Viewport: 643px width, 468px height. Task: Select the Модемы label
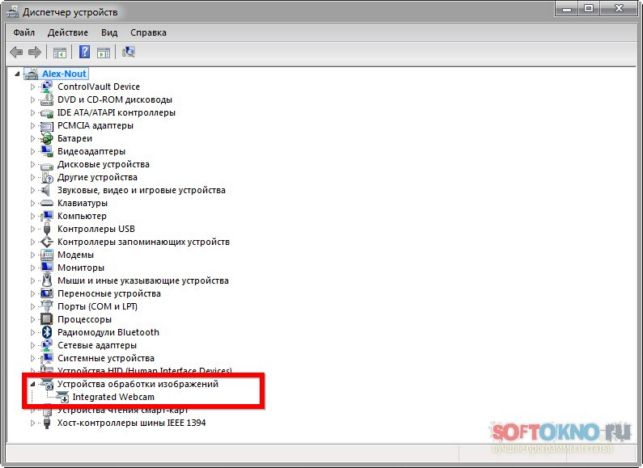point(75,255)
